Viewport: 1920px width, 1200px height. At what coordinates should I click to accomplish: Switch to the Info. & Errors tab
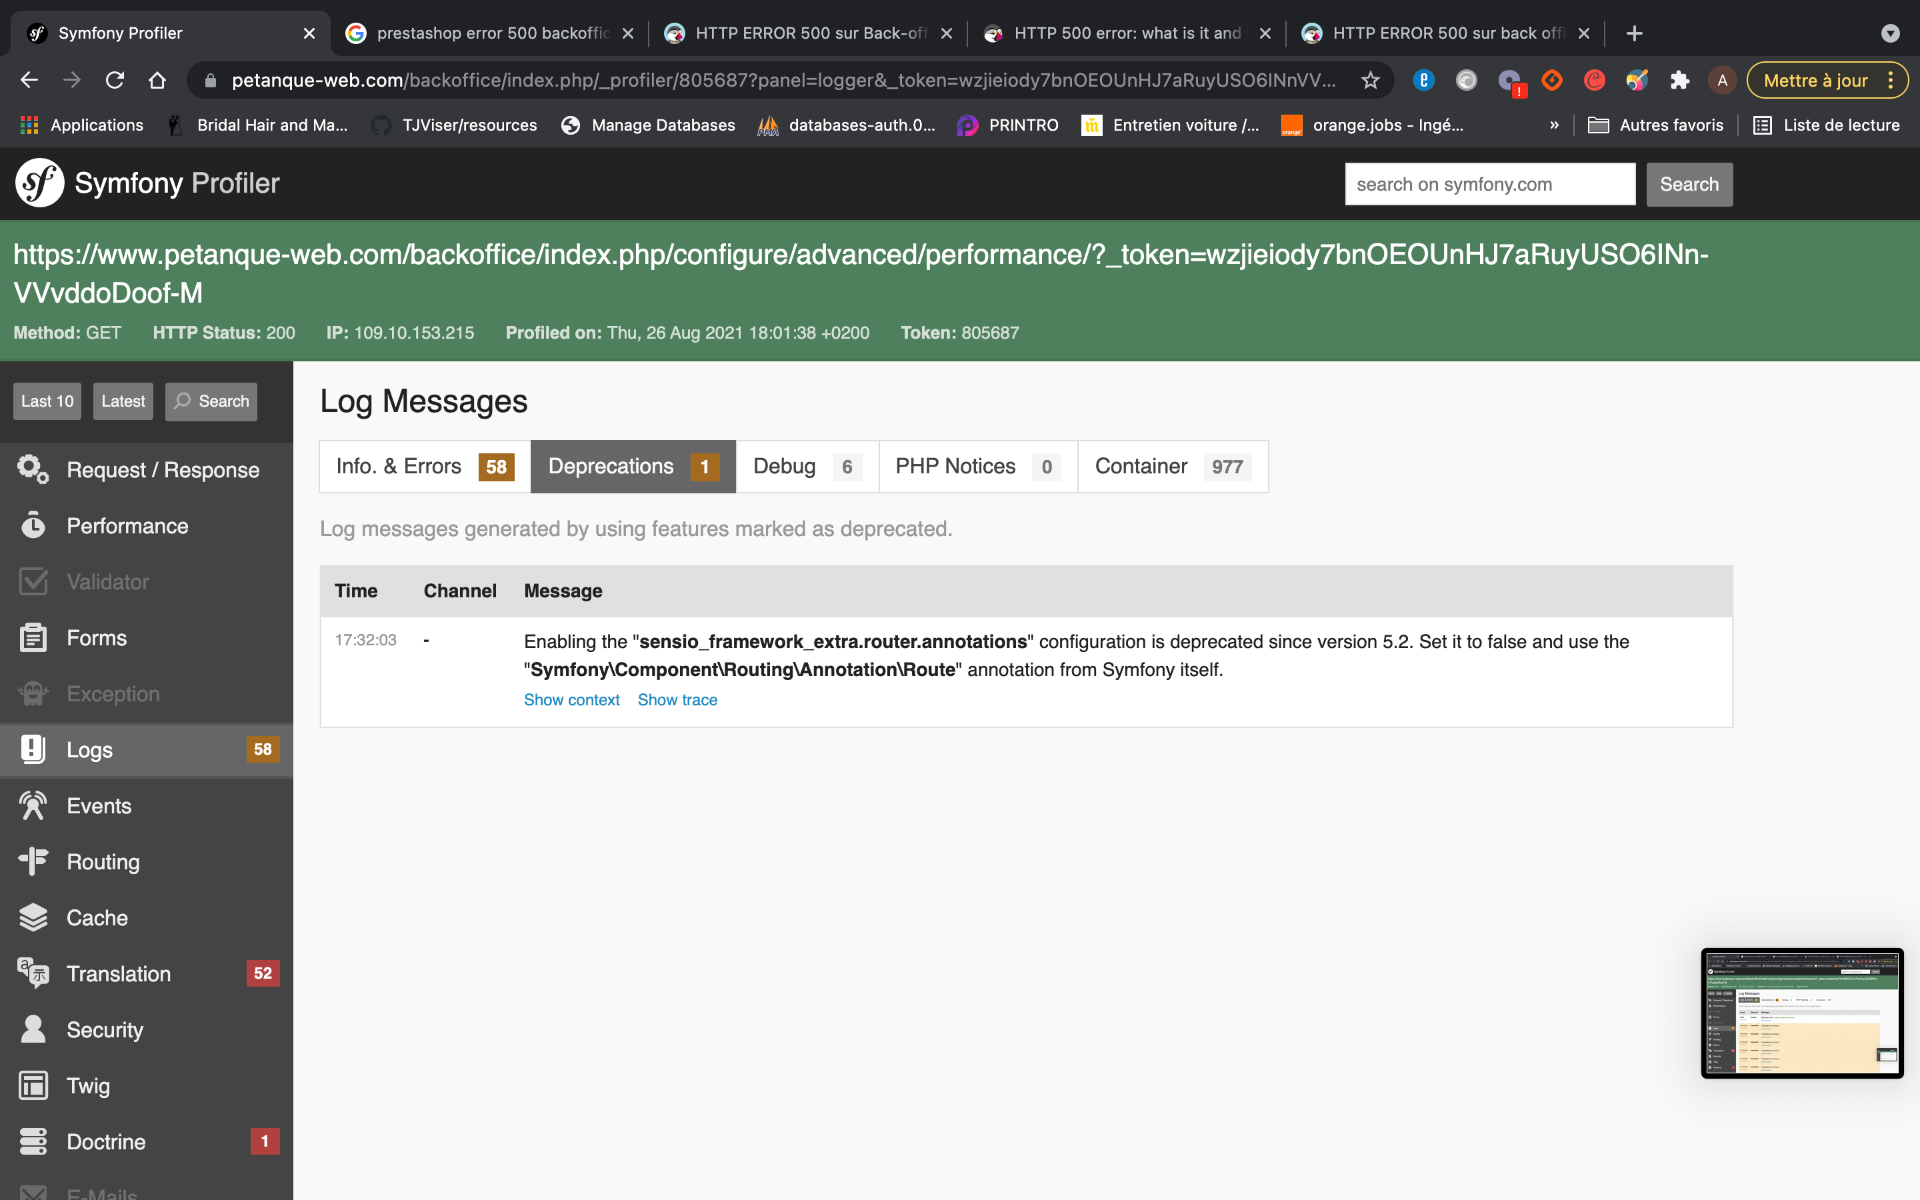click(x=424, y=466)
